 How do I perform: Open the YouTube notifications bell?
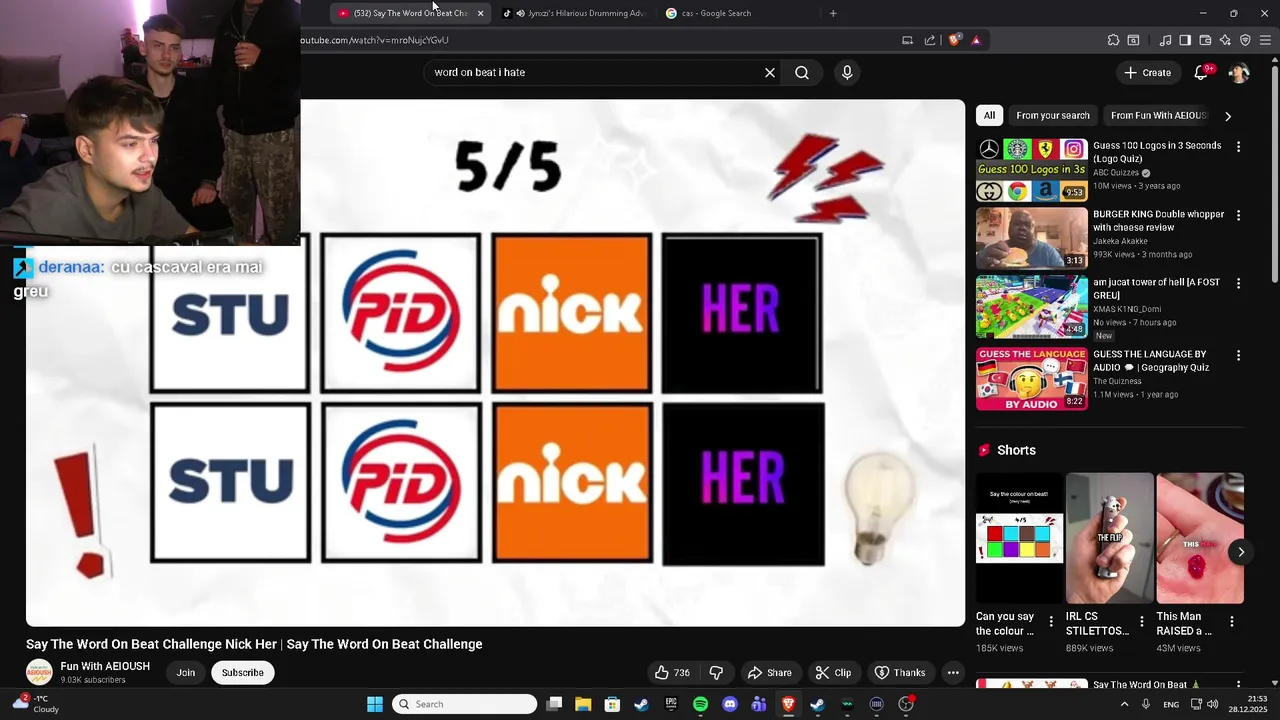(x=1202, y=72)
